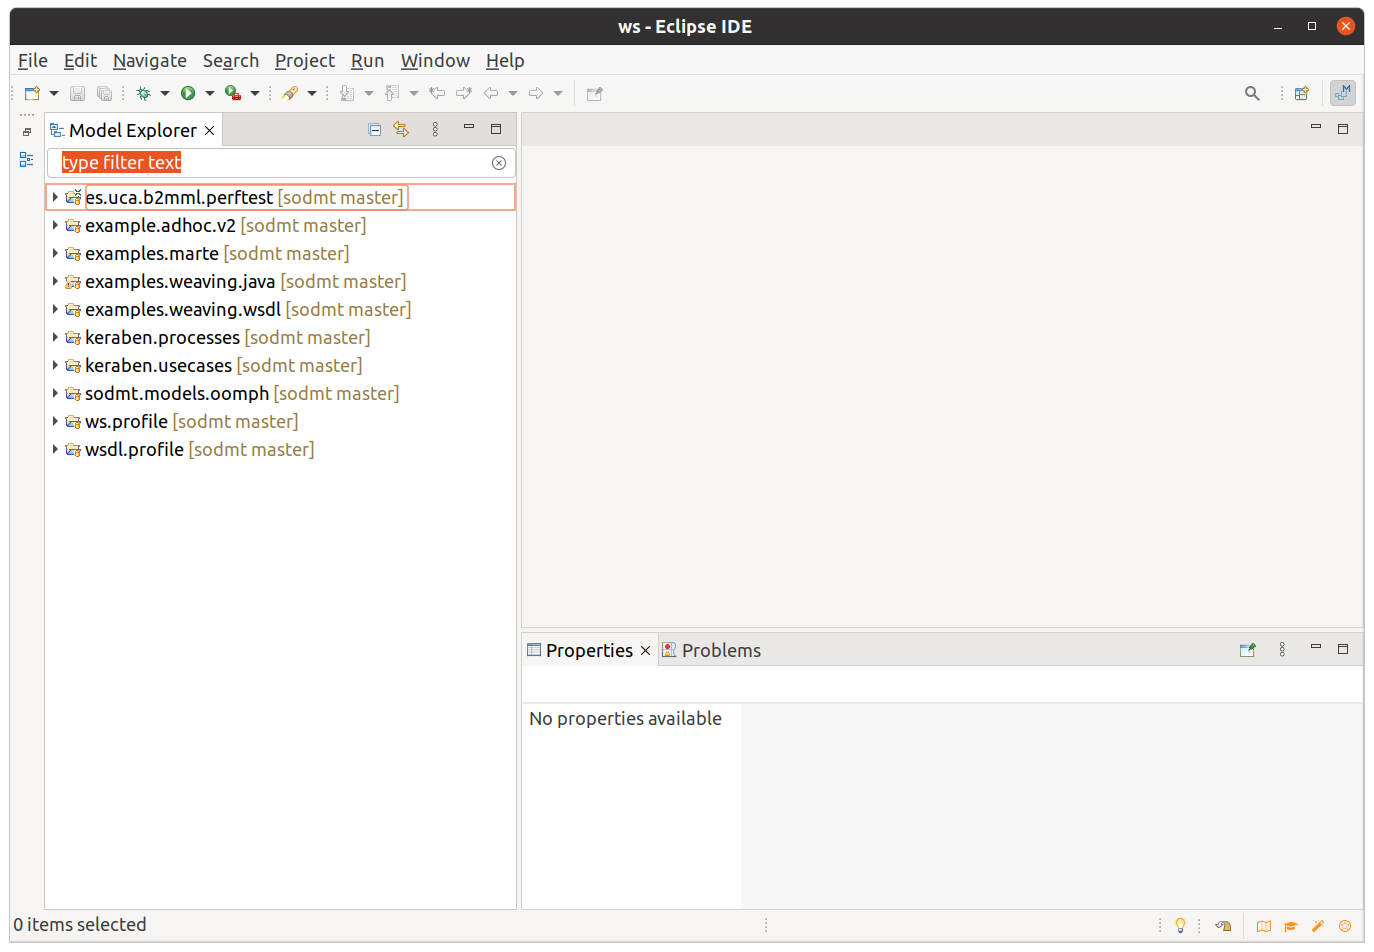This screenshot has height=952, width=1374.
Task: Open the Help menu
Action: [x=505, y=61]
